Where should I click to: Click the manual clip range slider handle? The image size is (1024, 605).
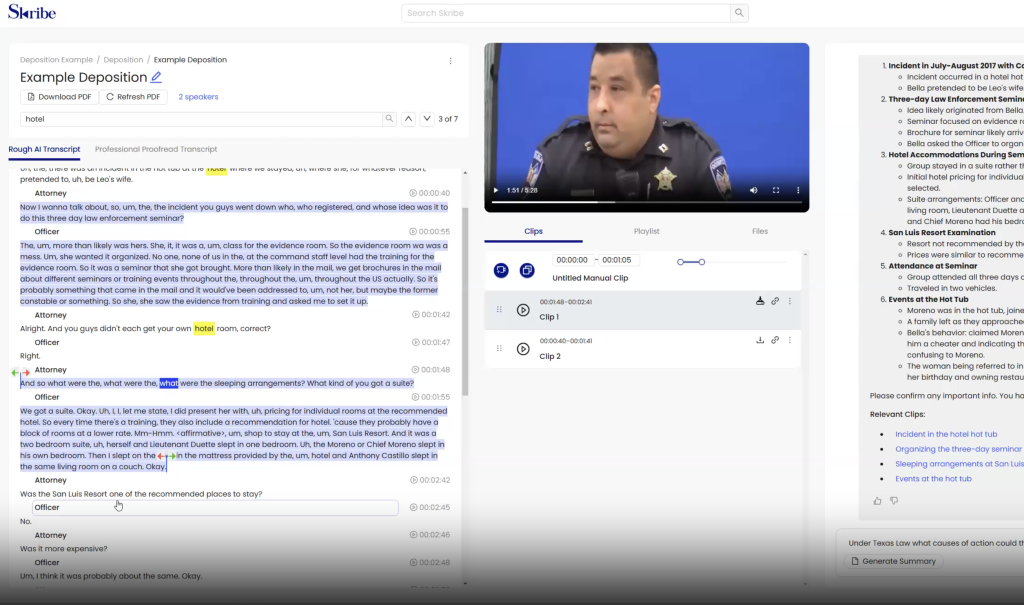pyautogui.click(x=702, y=262)
